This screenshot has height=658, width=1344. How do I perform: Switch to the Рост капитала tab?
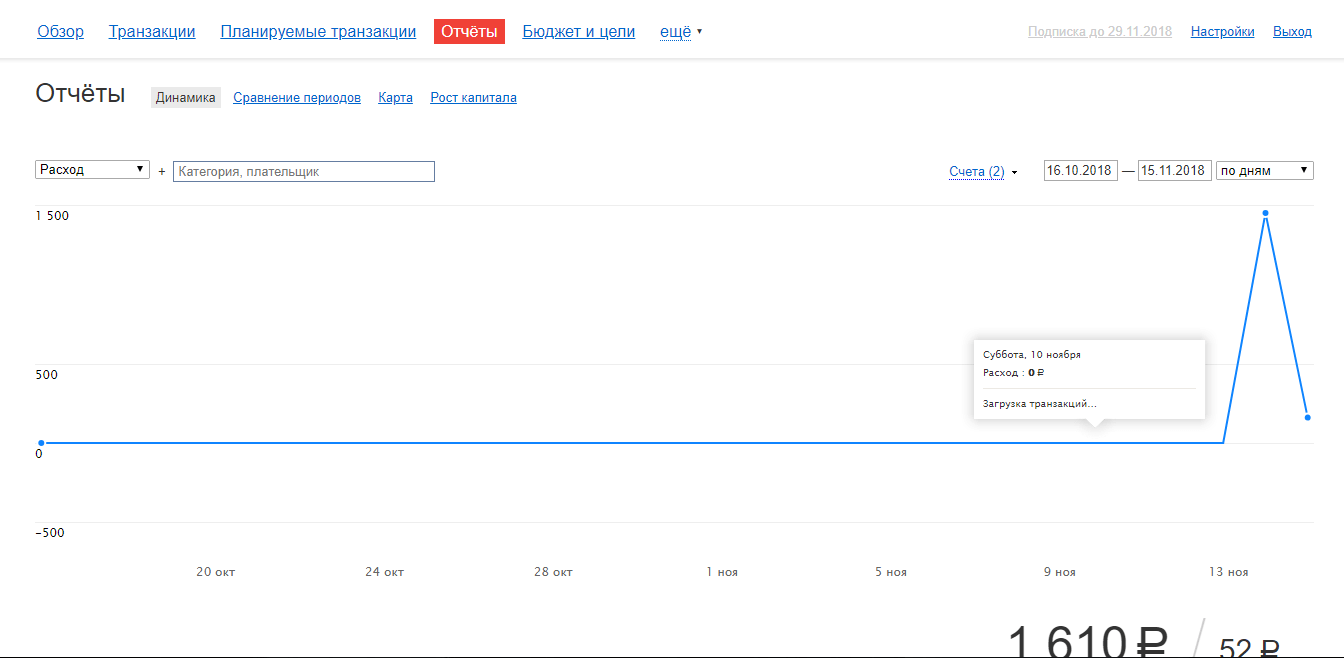pos(473,98)
